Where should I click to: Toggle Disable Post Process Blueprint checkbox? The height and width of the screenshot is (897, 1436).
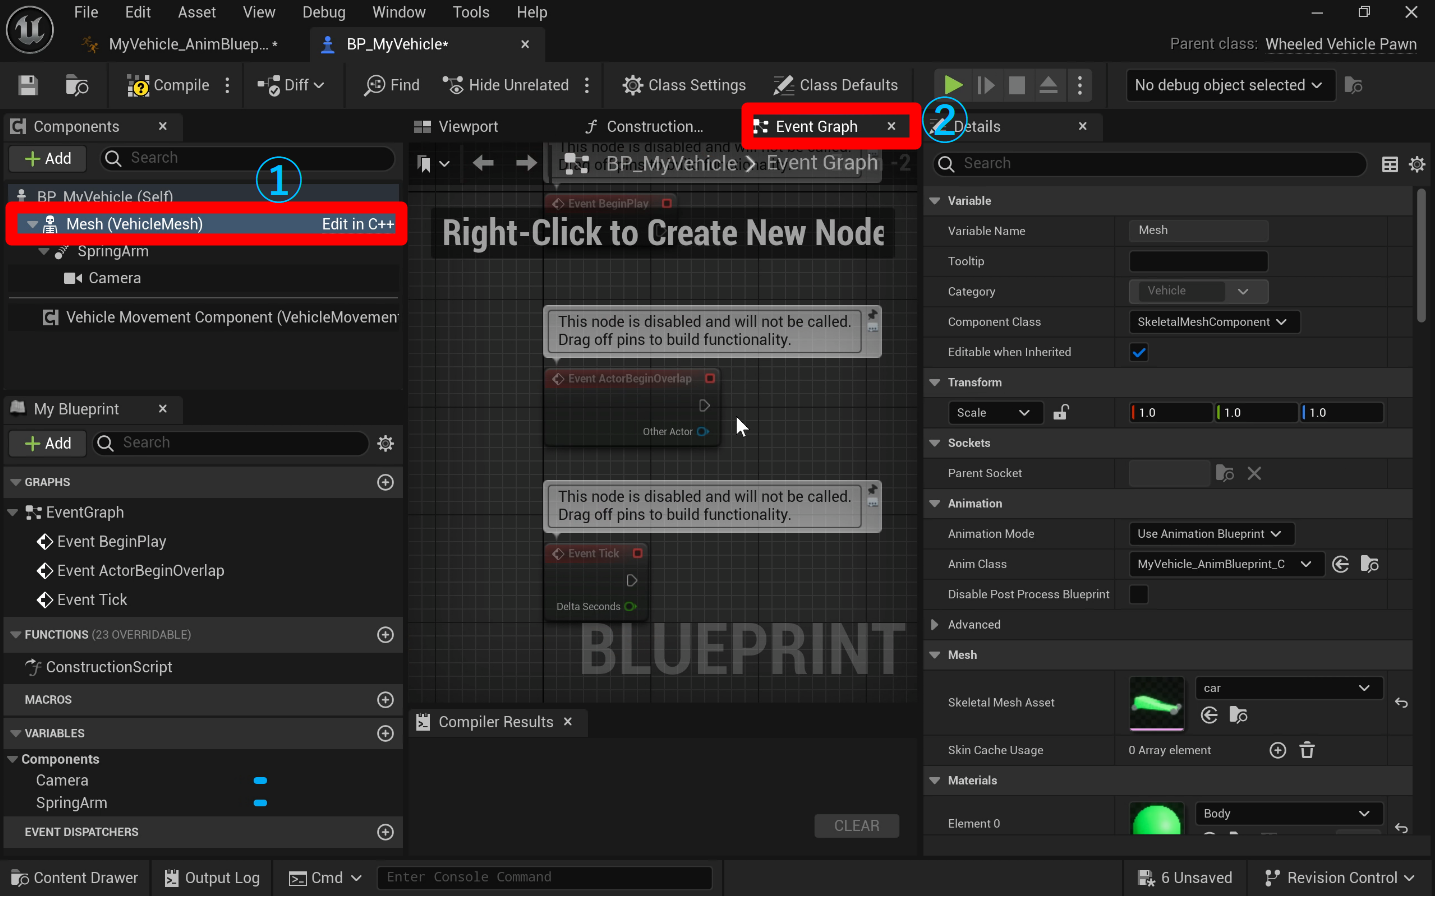pos(1139,594)
